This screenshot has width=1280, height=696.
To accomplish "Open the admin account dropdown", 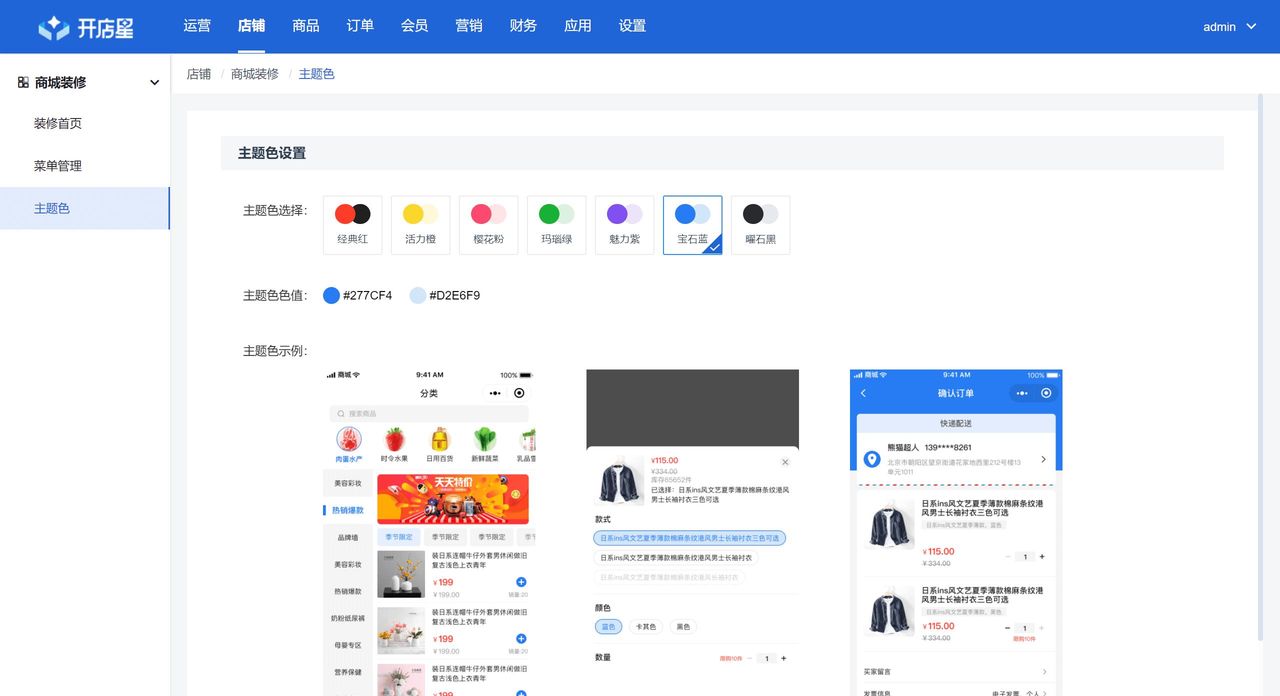I will (x=1229, y=27).
